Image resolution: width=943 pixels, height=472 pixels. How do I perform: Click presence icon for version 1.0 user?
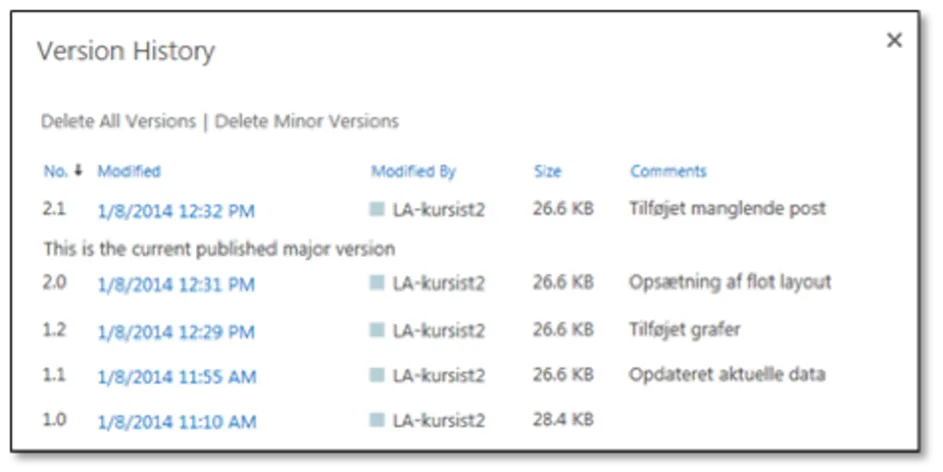click(377, 420)
